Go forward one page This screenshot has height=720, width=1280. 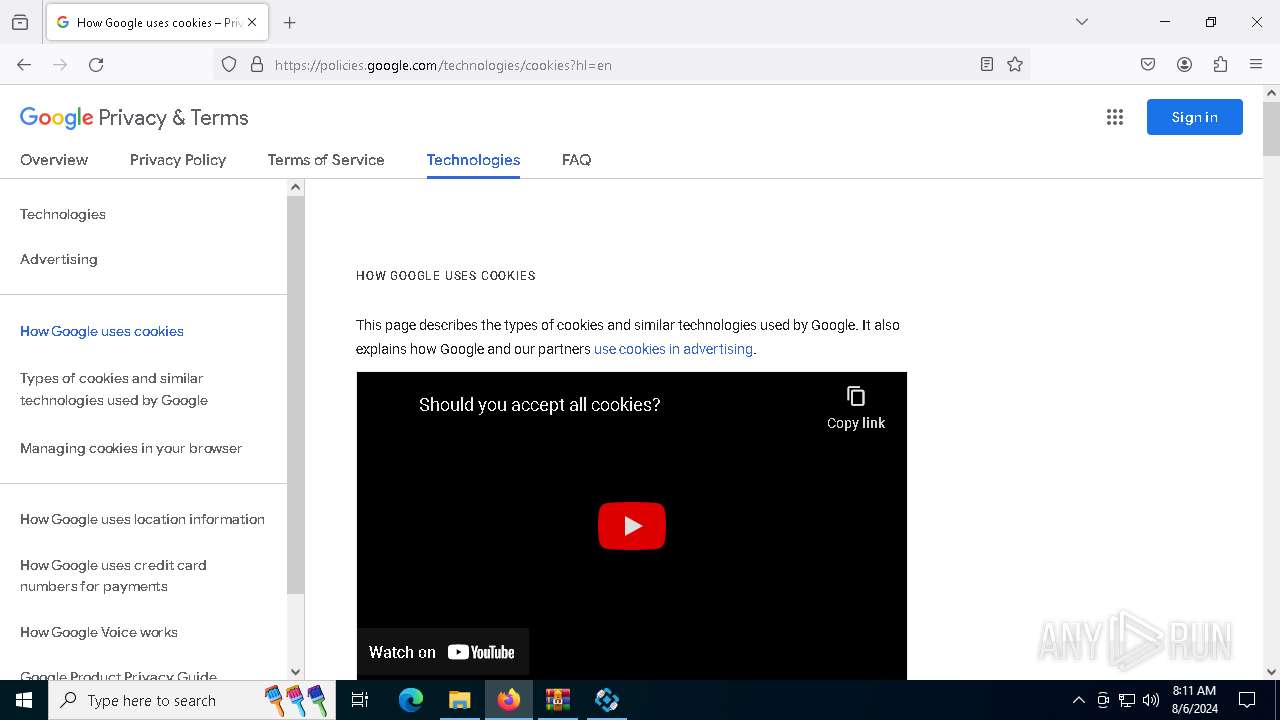(x=60, y=65)
